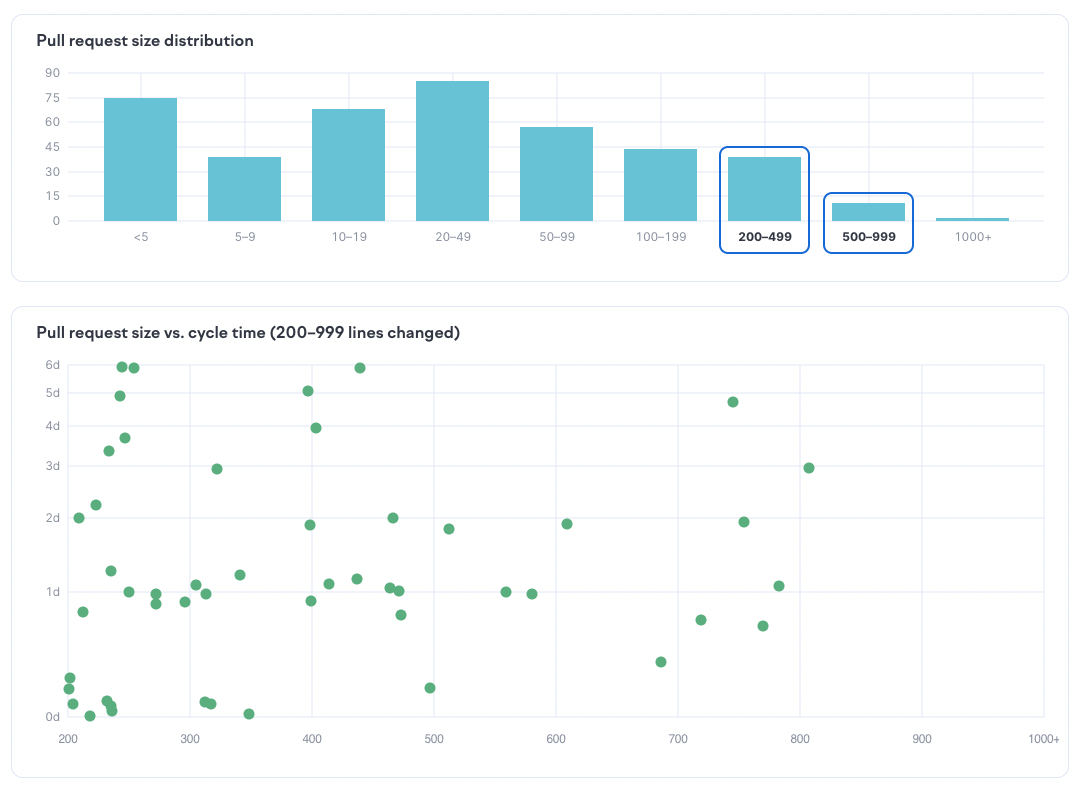
Task: Toggle the highlighted 500–999 bar
Action: coord(868,212)
